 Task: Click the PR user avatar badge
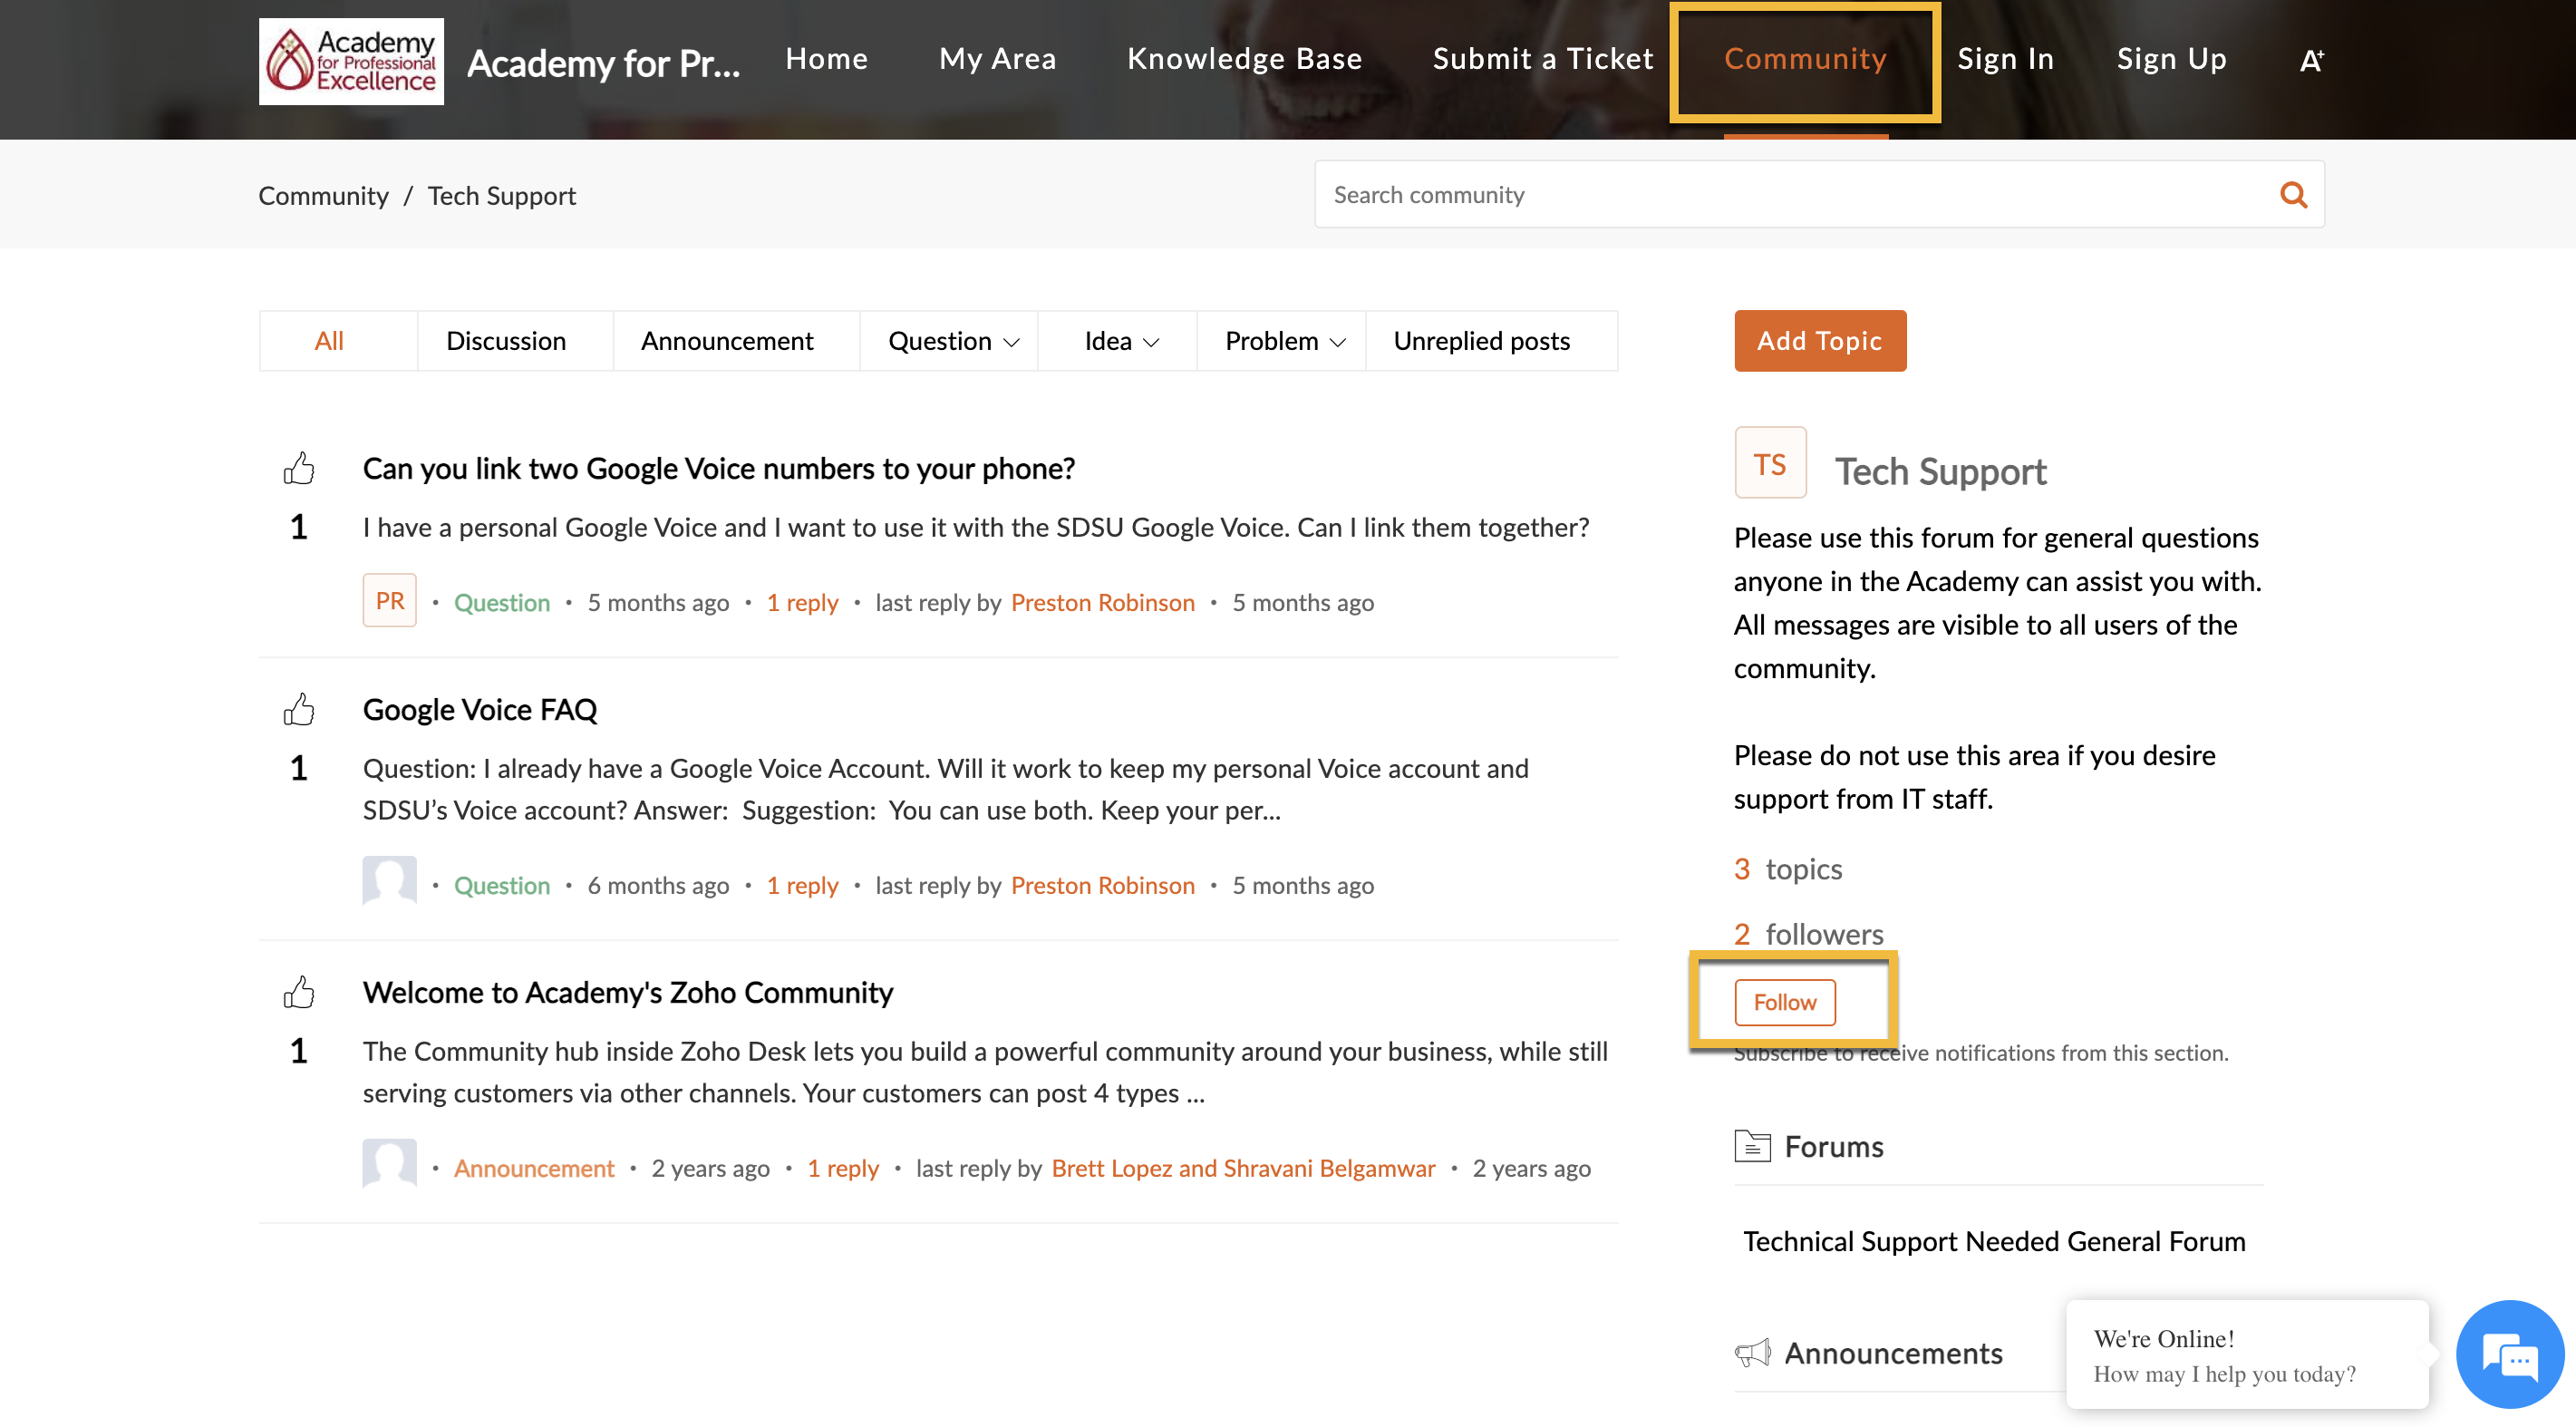[x=389, y=601]
